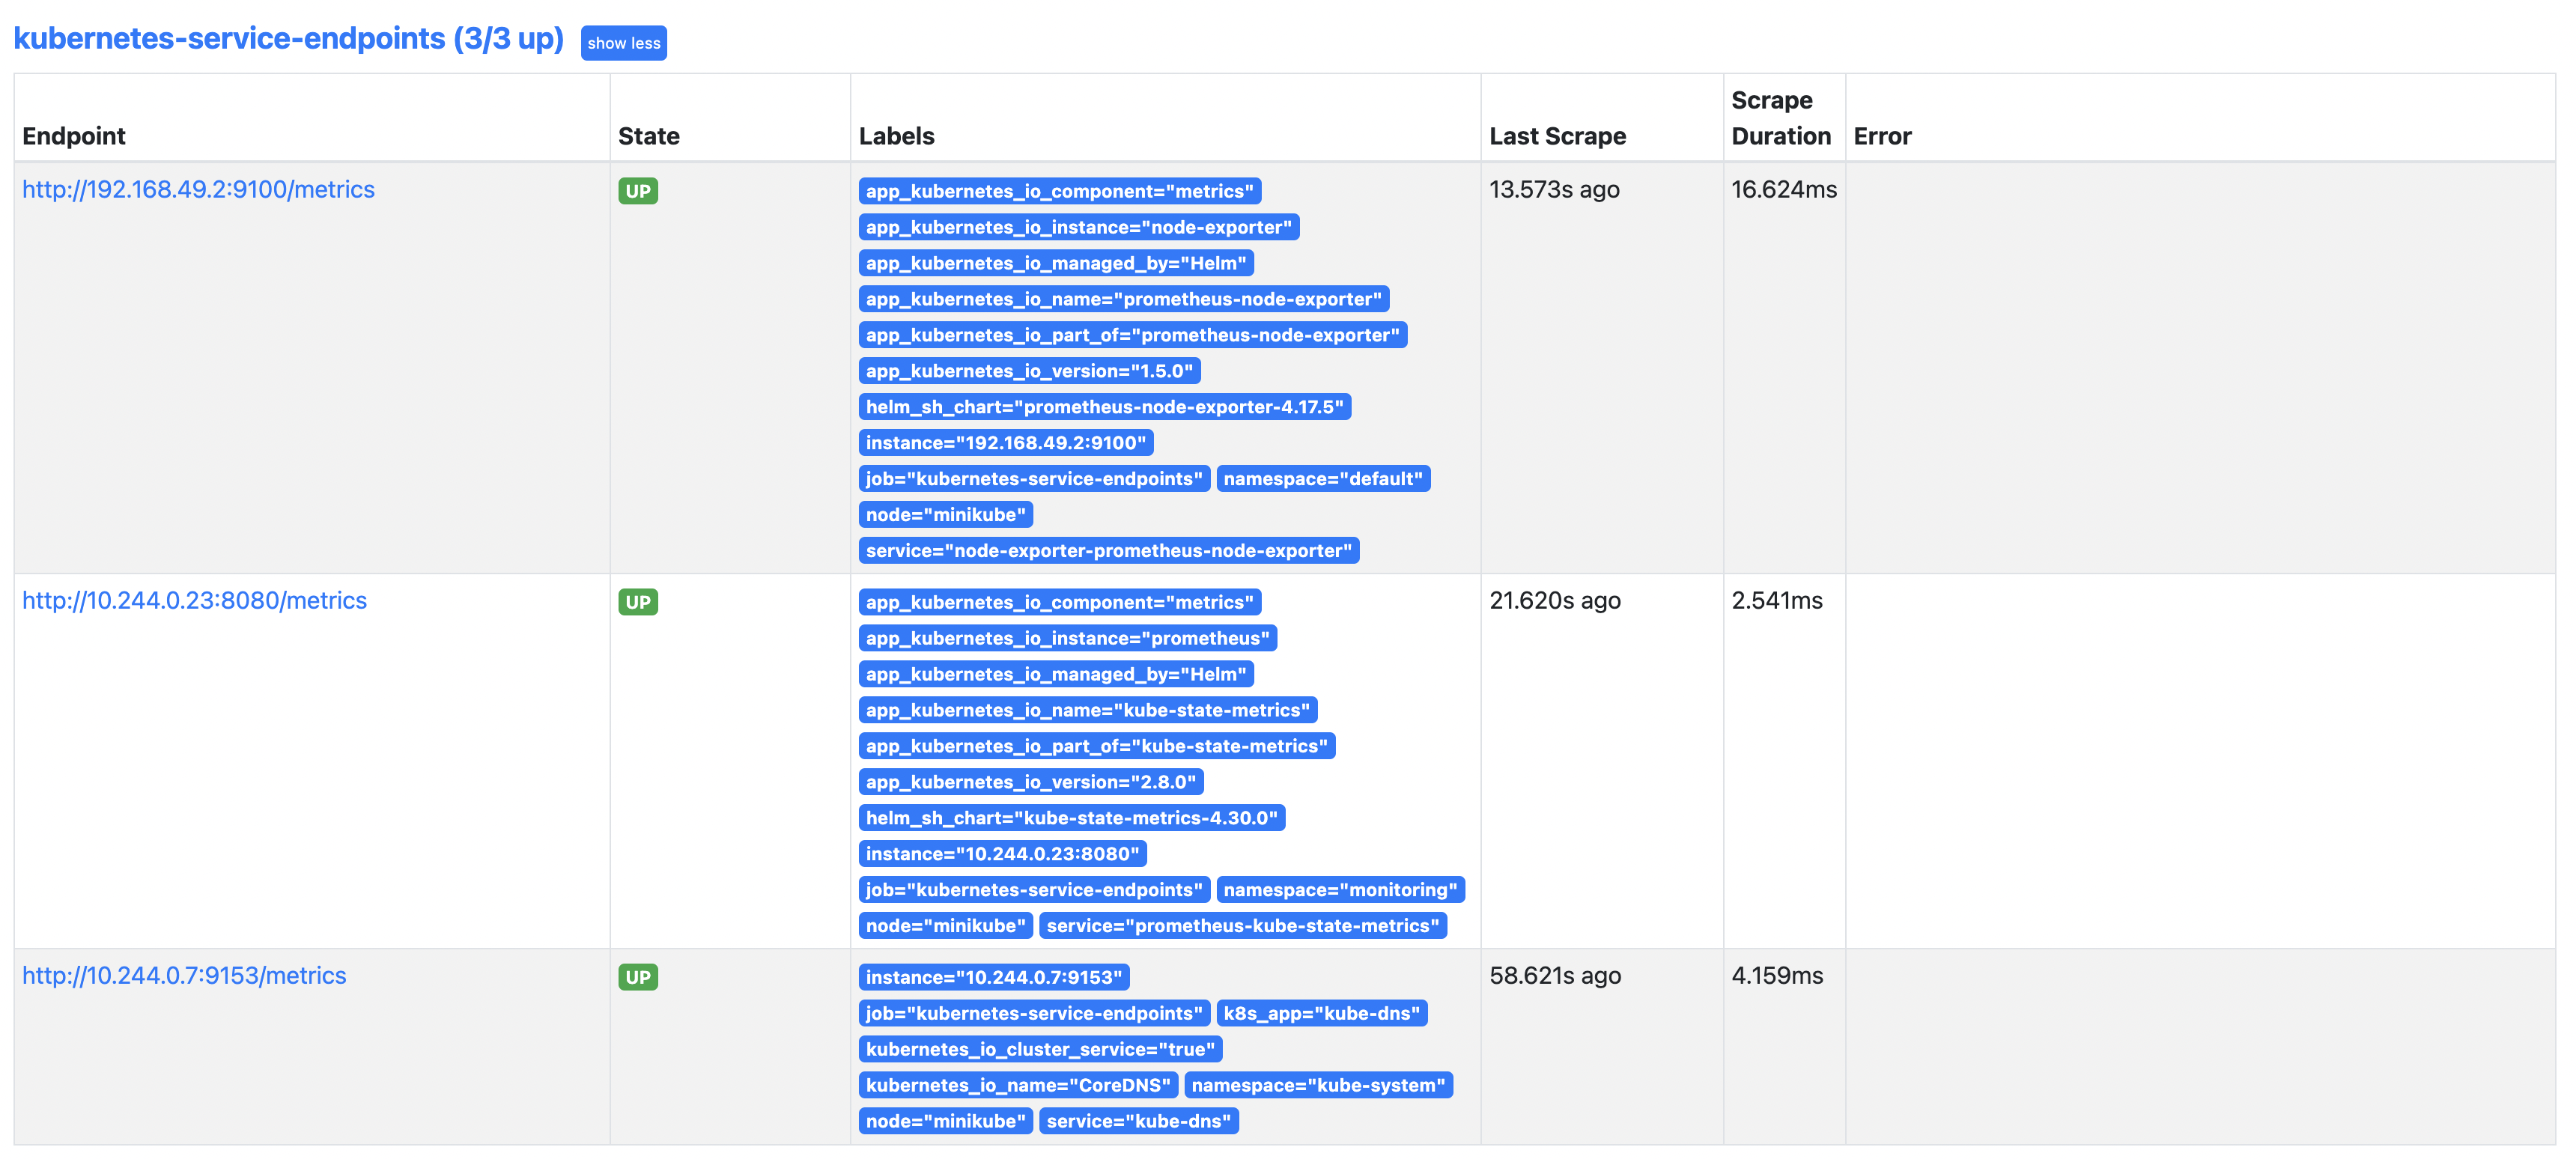
Task: Open http://10.244.0.7:9153/metrics endpoint
Action: pyautogui.click(x=184, y=975)
